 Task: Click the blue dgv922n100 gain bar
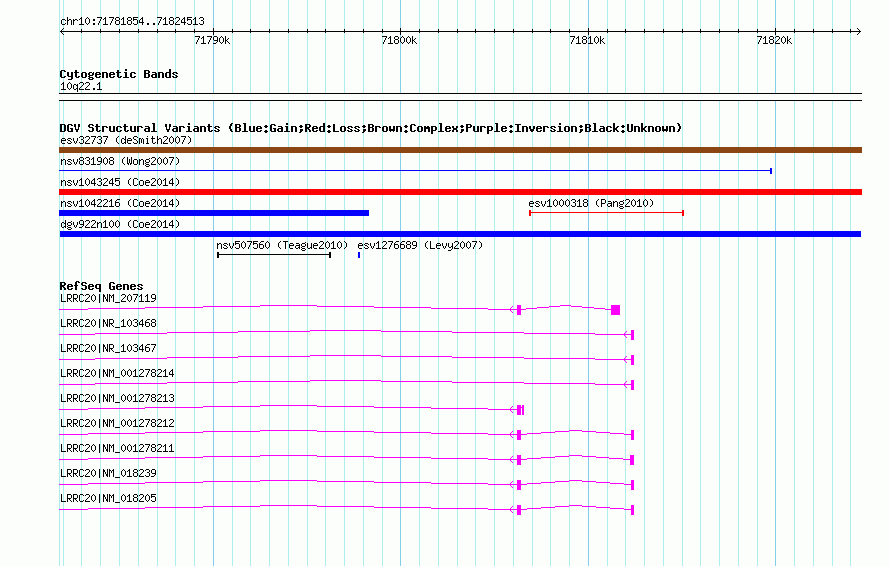point(460,234)
